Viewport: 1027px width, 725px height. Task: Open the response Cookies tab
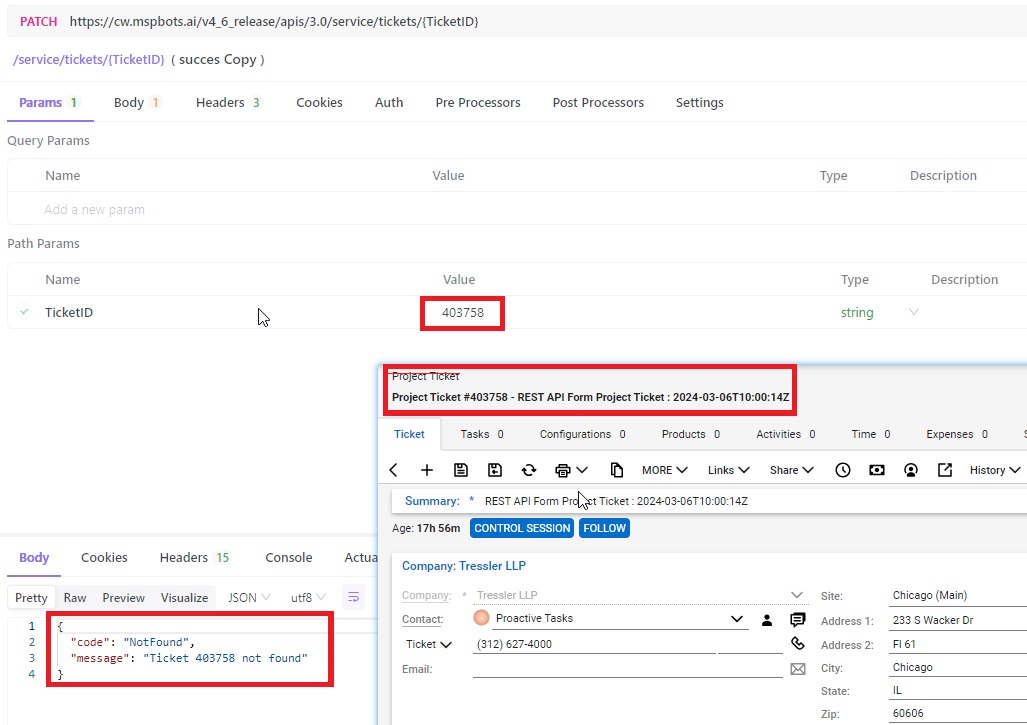[x=104, y=557]
